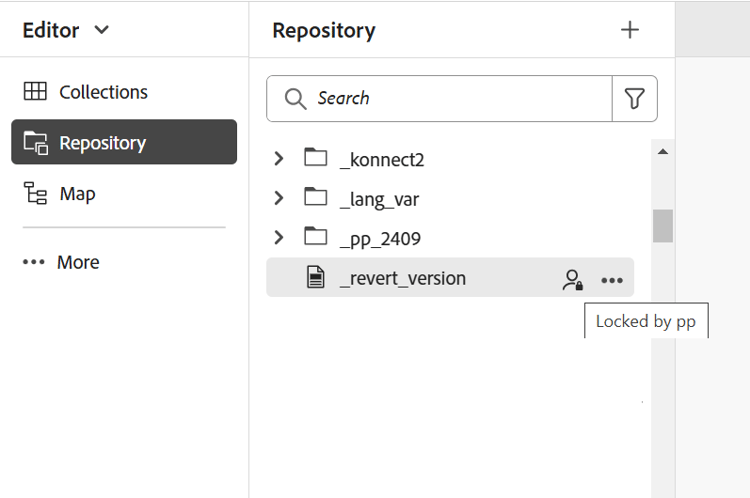Expand the _lang_var folder
Image resolution: width=750 pixels, height=498 pixels.
pyautogui.click(x=279, y=198)
